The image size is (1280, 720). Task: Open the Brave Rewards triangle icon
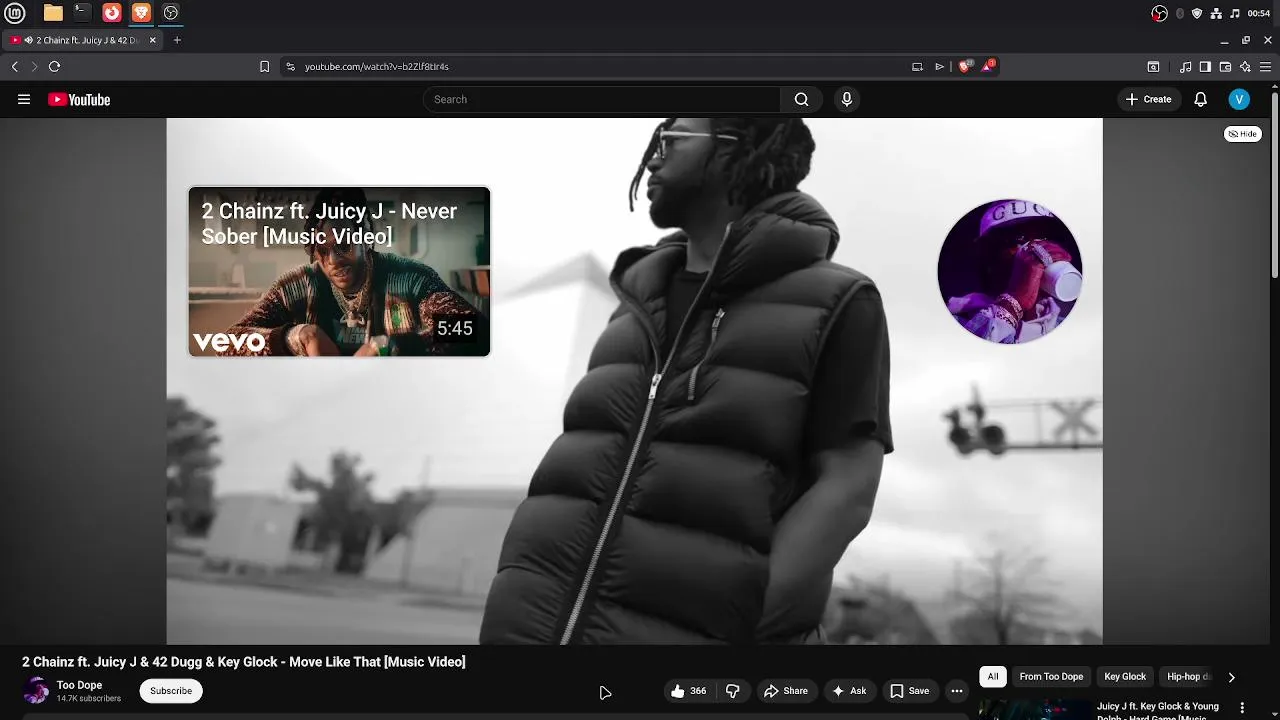click(988, 66)
